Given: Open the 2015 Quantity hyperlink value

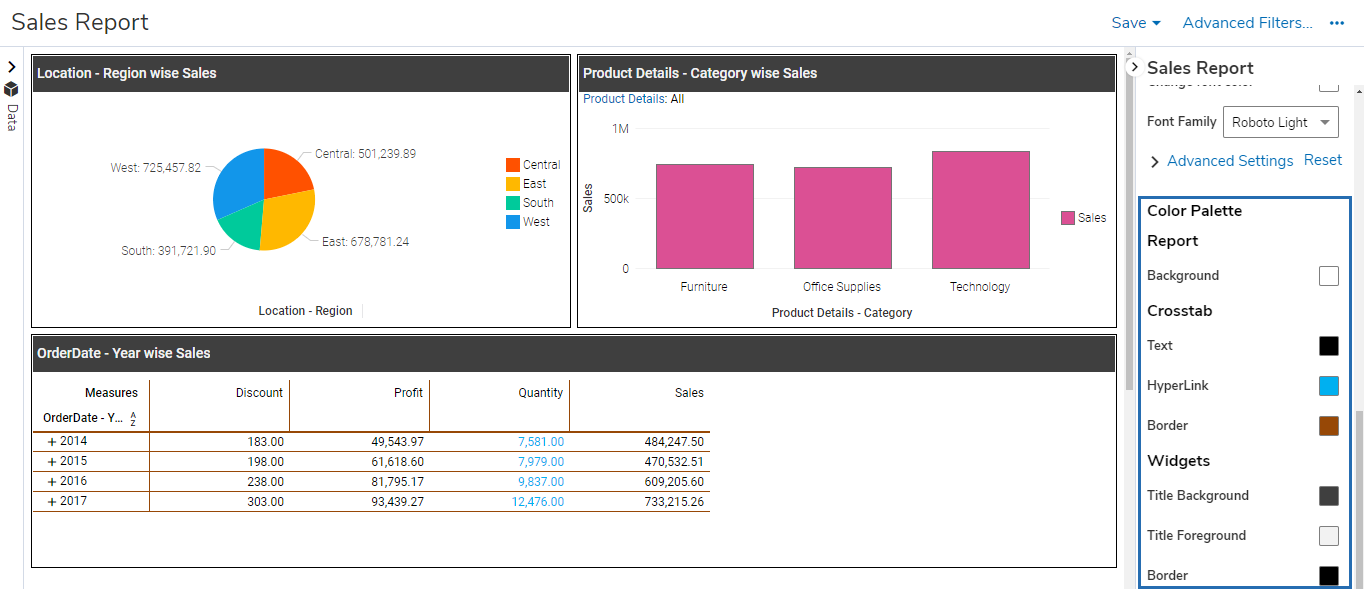Looking at the screenshot, I should [x=540, y=461].
